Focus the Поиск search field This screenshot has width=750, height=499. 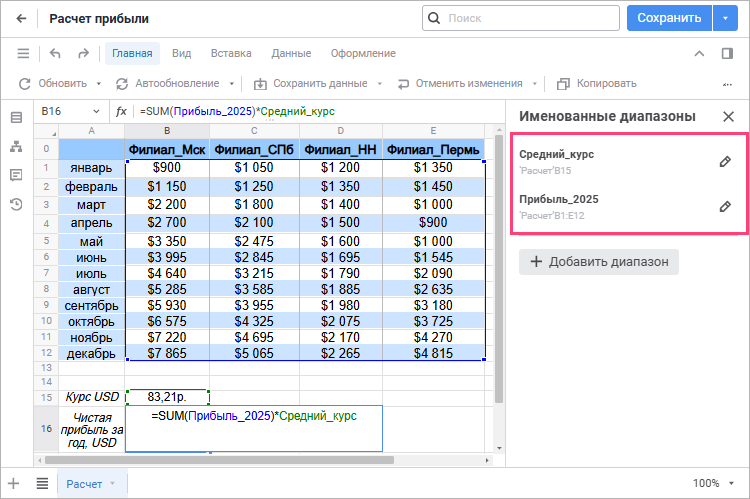pos(521,18)
